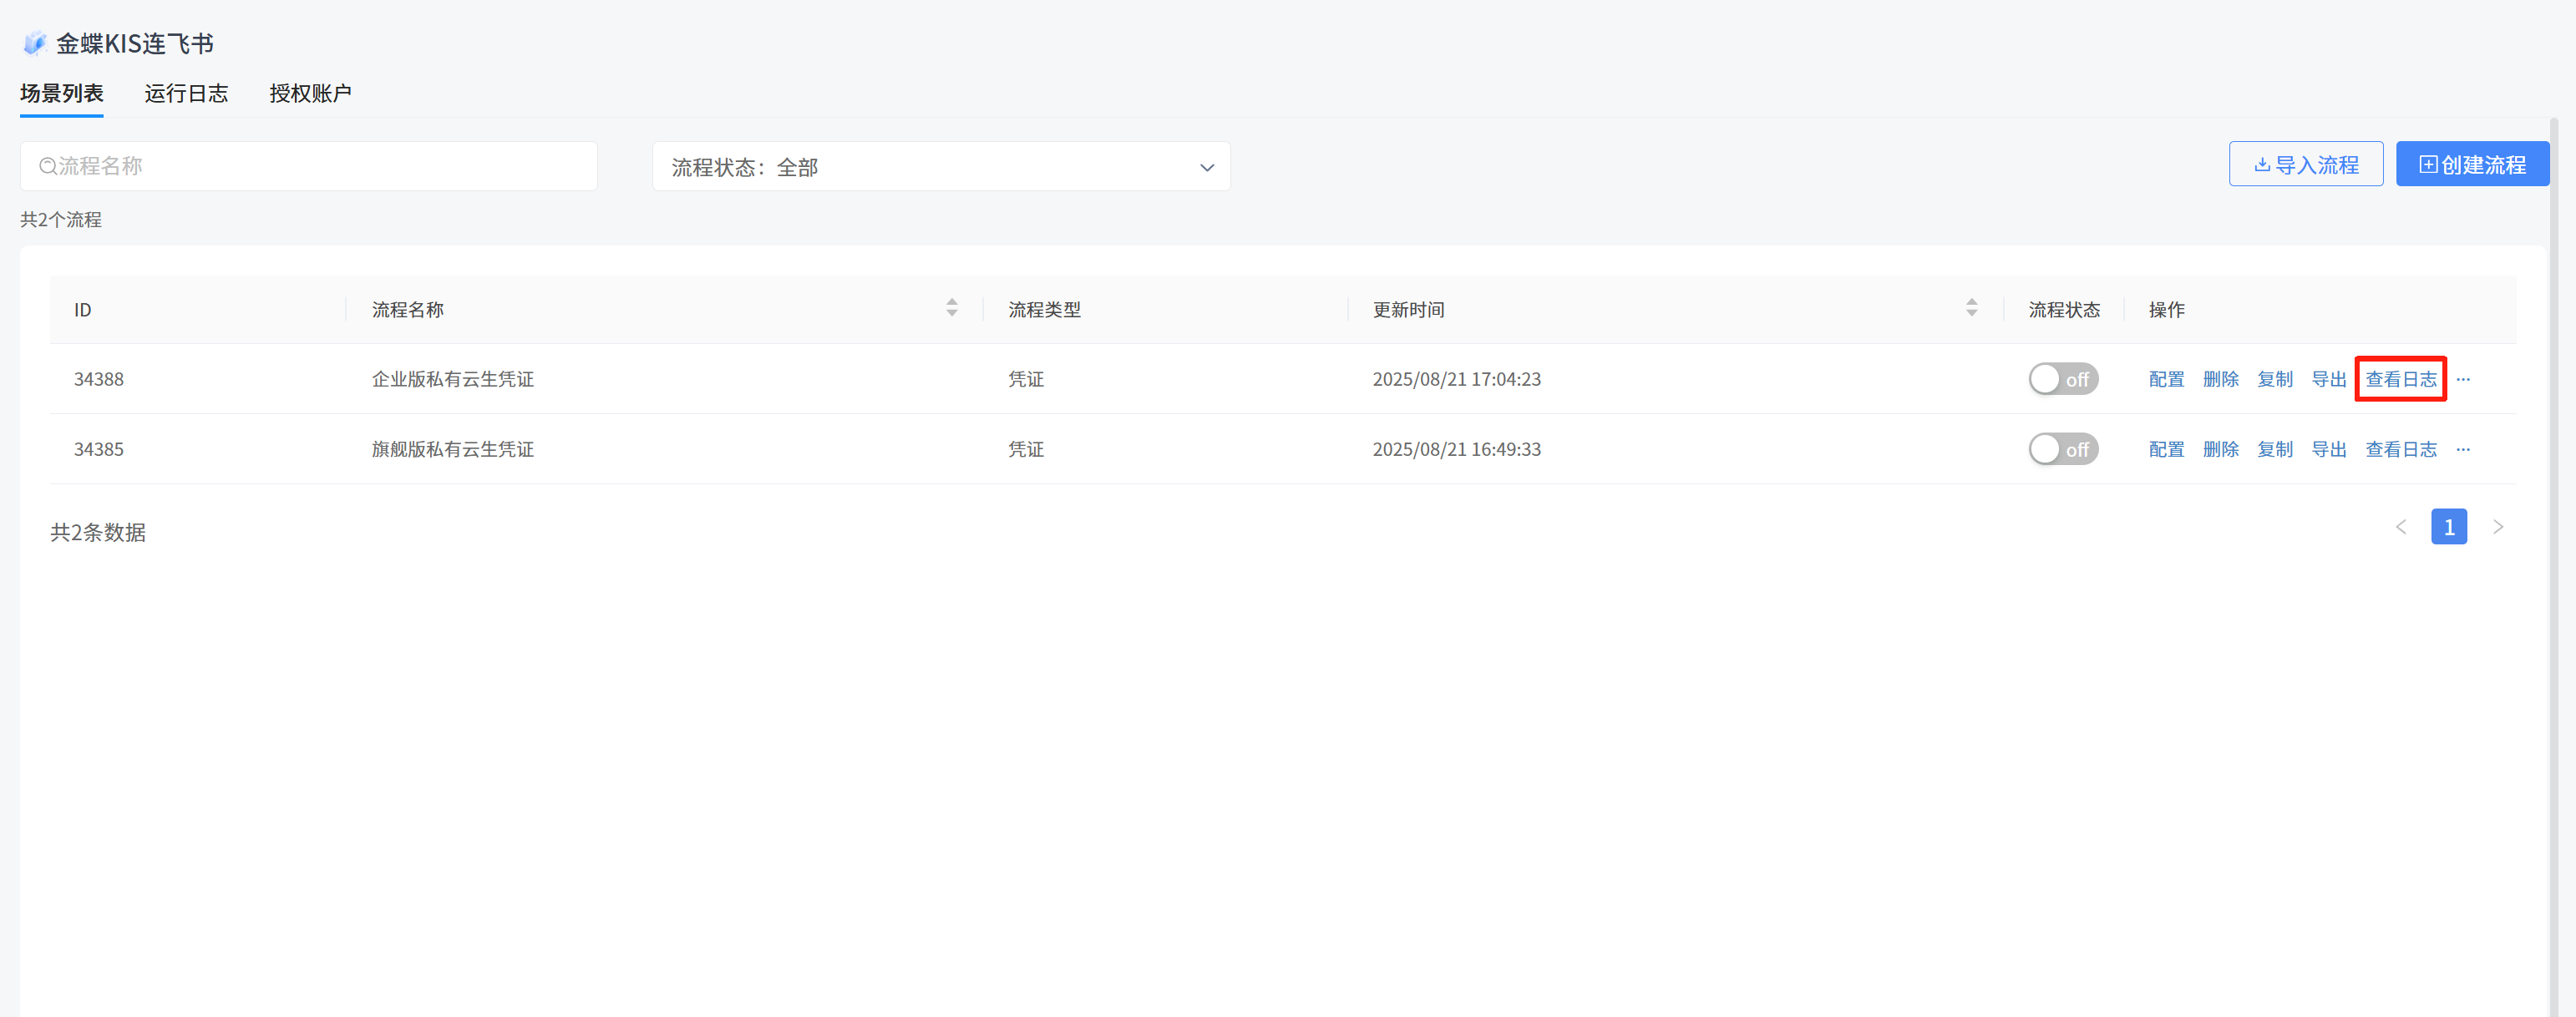Click the search magnifier icon in 流程名称 field
This screenshot has width=2576, height=1017.
(x=47, y=166)
